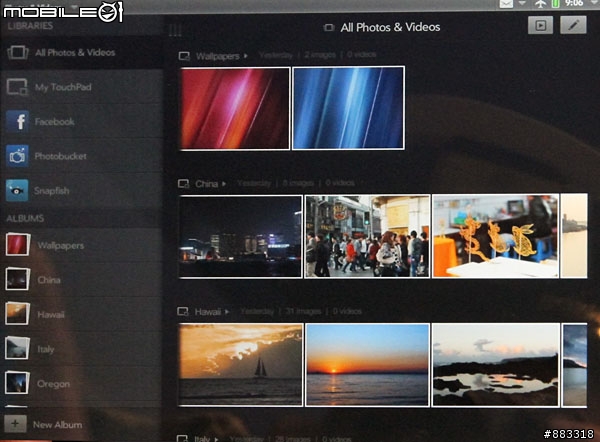Open Hawaii album thumbnail in sidebar
The height and width of the screenshot is (442, 600).
coord(18,313)
